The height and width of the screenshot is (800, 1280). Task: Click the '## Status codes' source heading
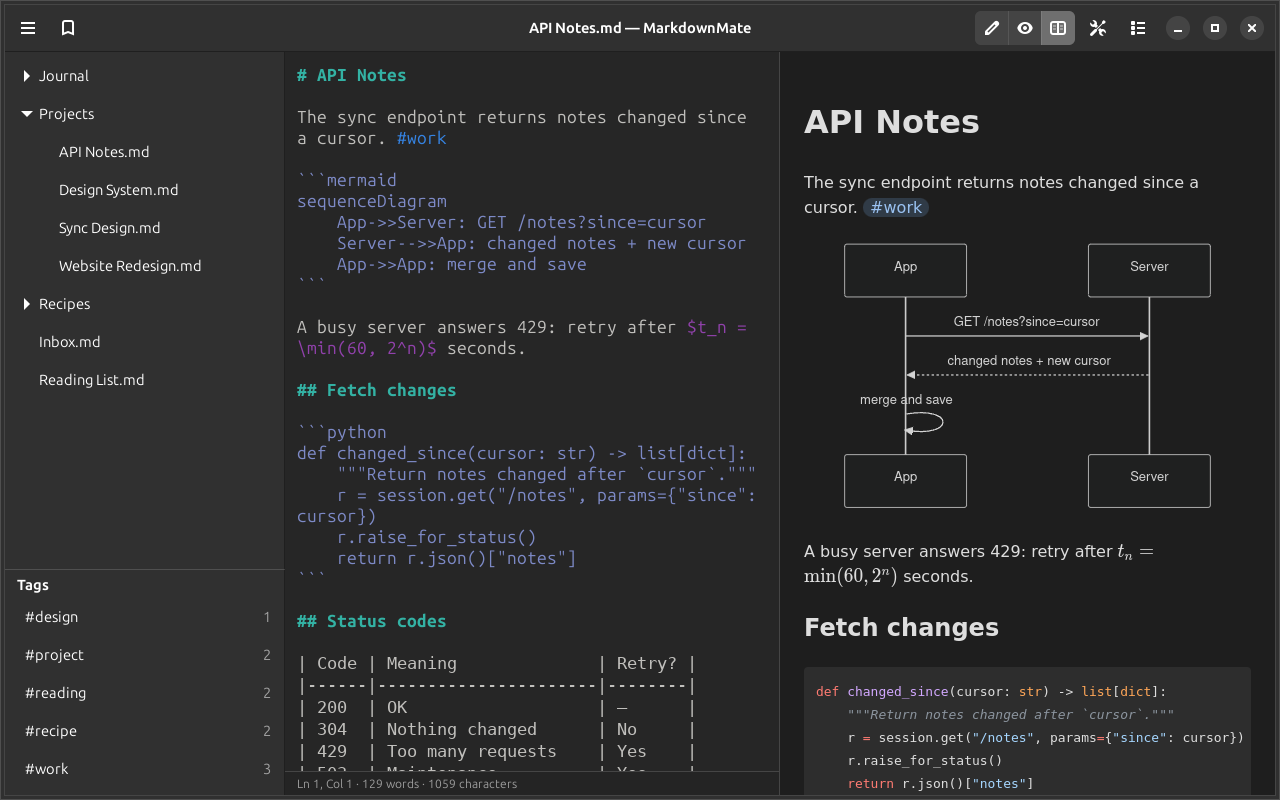pos(372,622)
